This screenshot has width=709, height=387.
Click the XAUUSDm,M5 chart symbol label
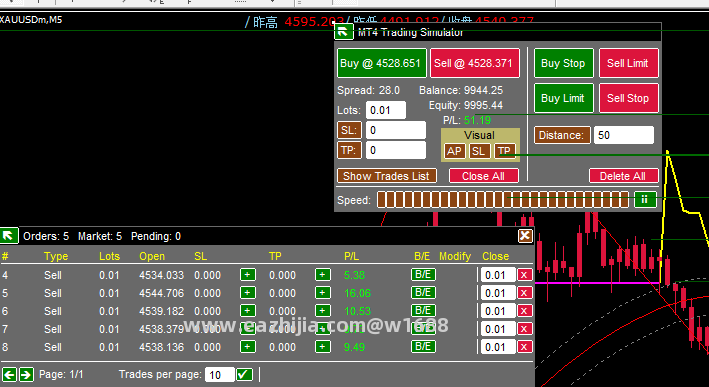coord(31,20)
